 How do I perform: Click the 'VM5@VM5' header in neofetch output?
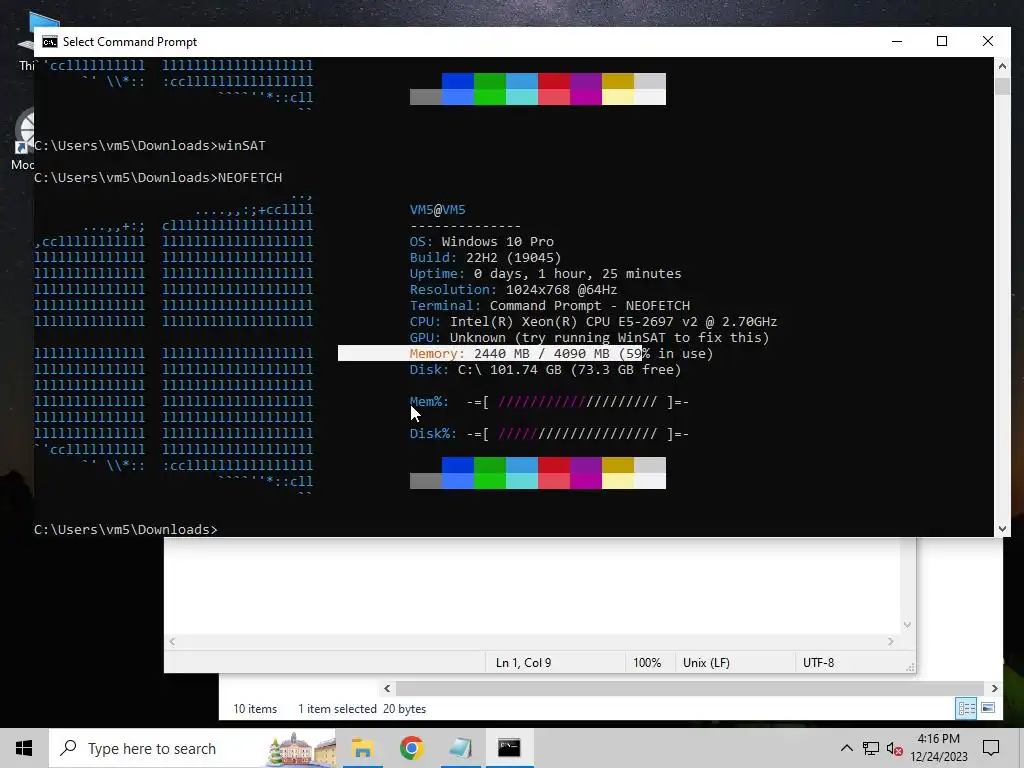tap(438, 210)
